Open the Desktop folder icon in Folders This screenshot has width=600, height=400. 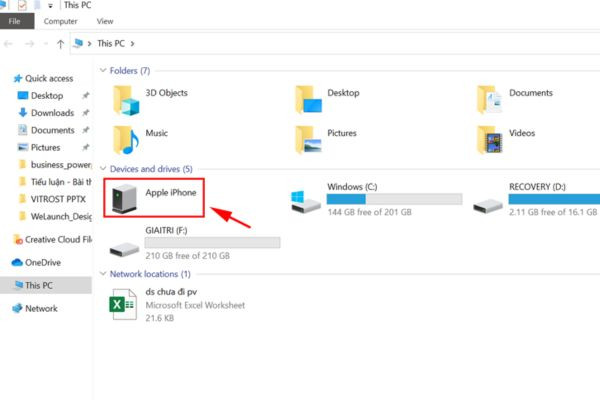click(308, 100)
